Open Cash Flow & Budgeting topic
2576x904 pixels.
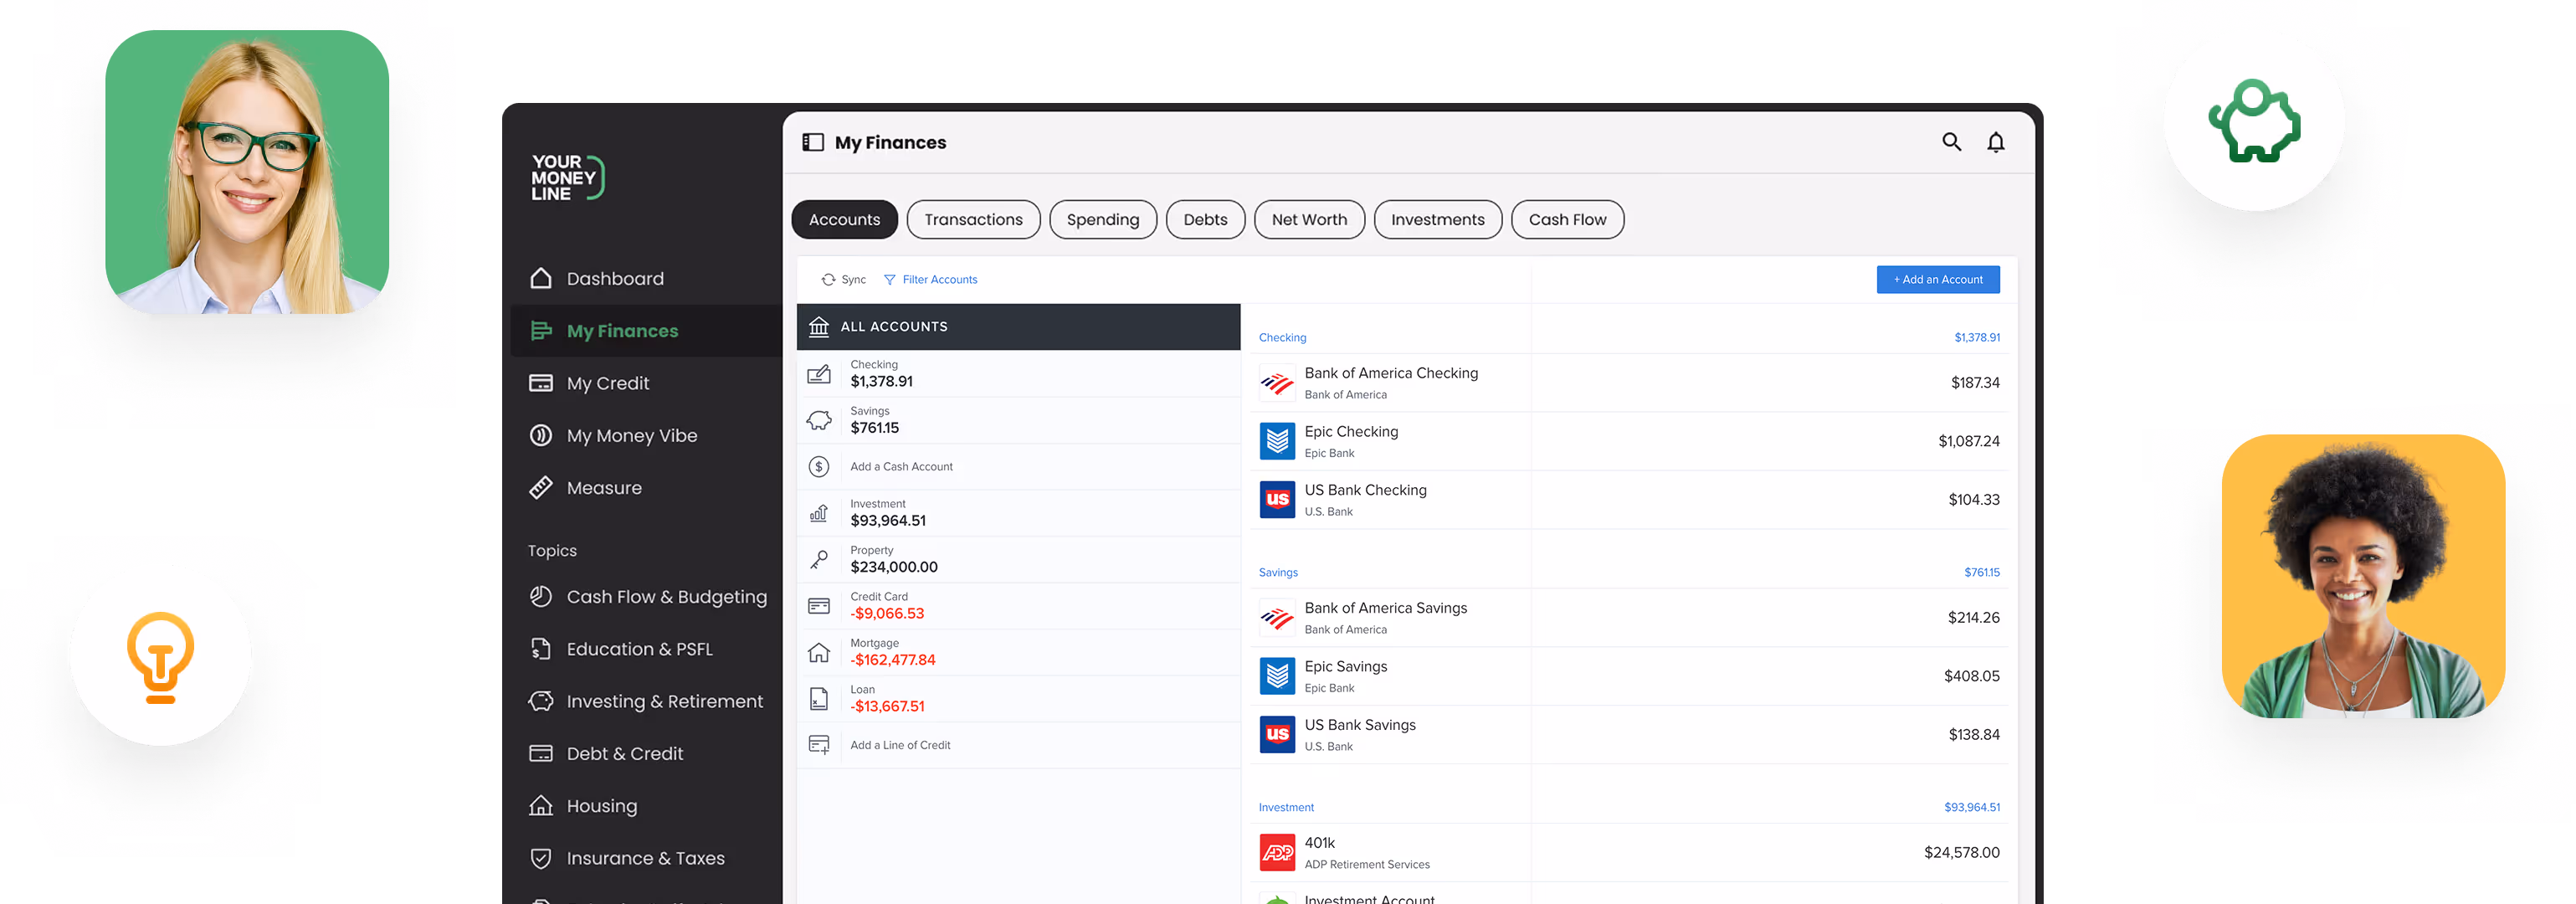coord(666,597)
